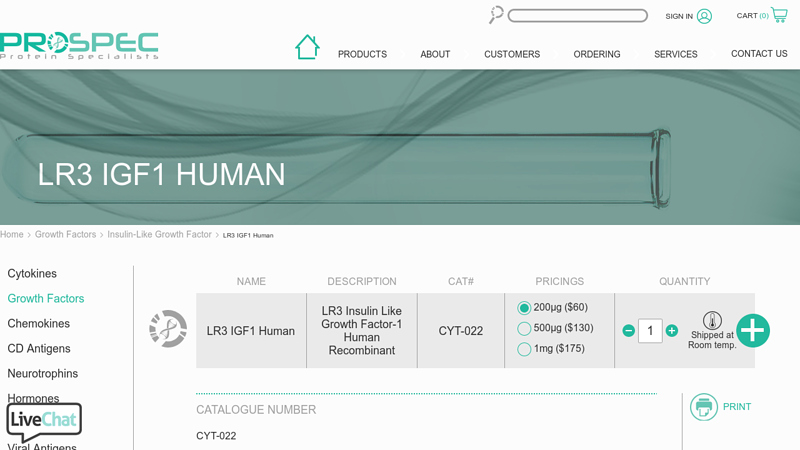Open the Products menu

point(362,54)
